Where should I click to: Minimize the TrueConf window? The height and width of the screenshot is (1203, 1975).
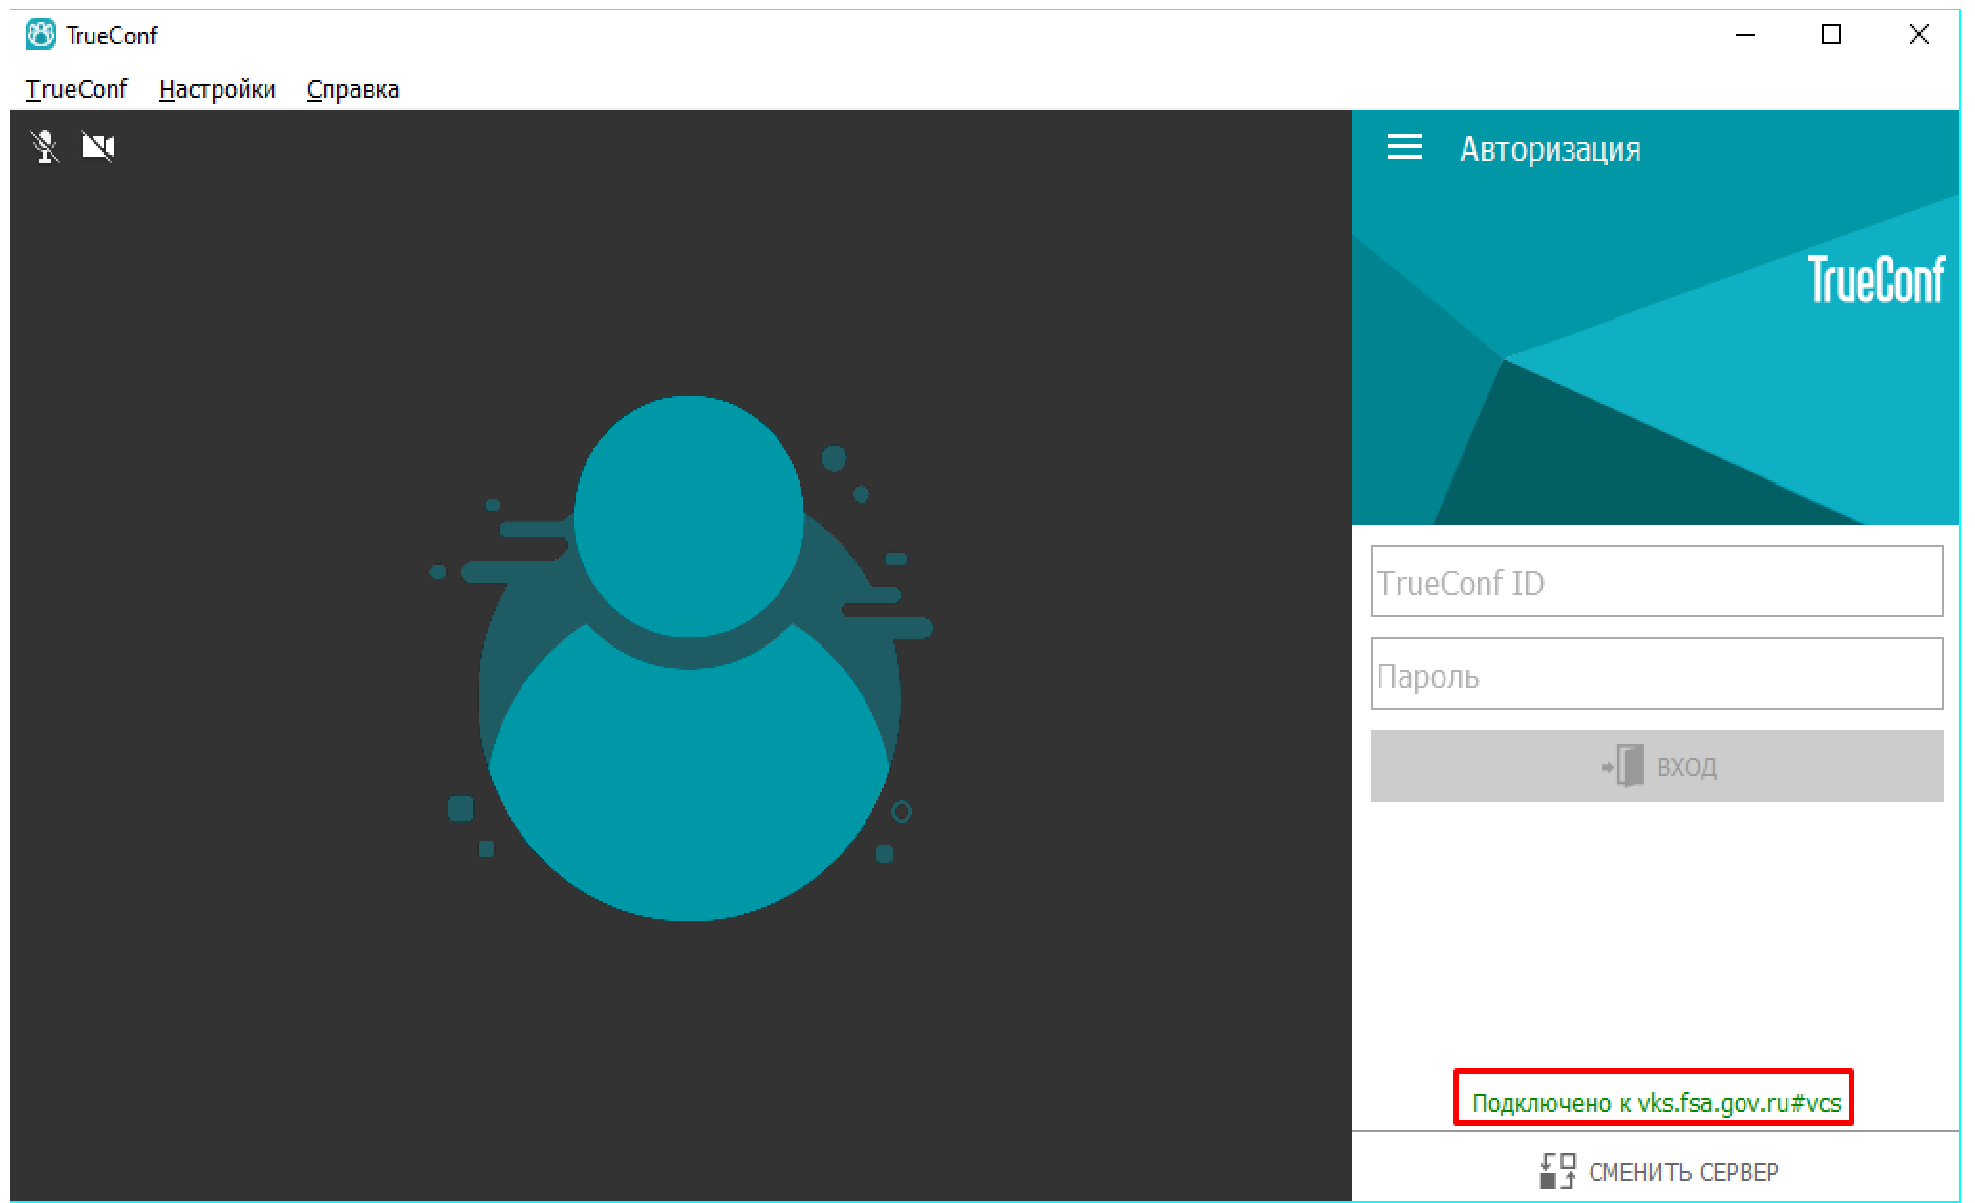point(1745,35)
